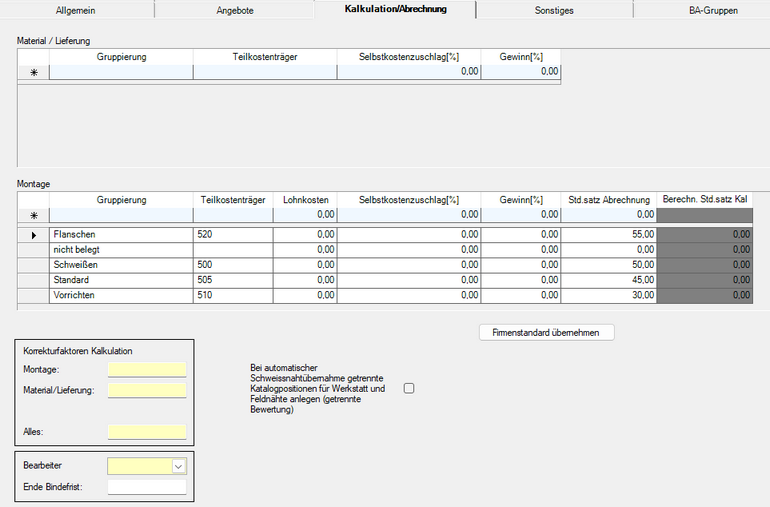Switch to the Allgemein tab

76,10
